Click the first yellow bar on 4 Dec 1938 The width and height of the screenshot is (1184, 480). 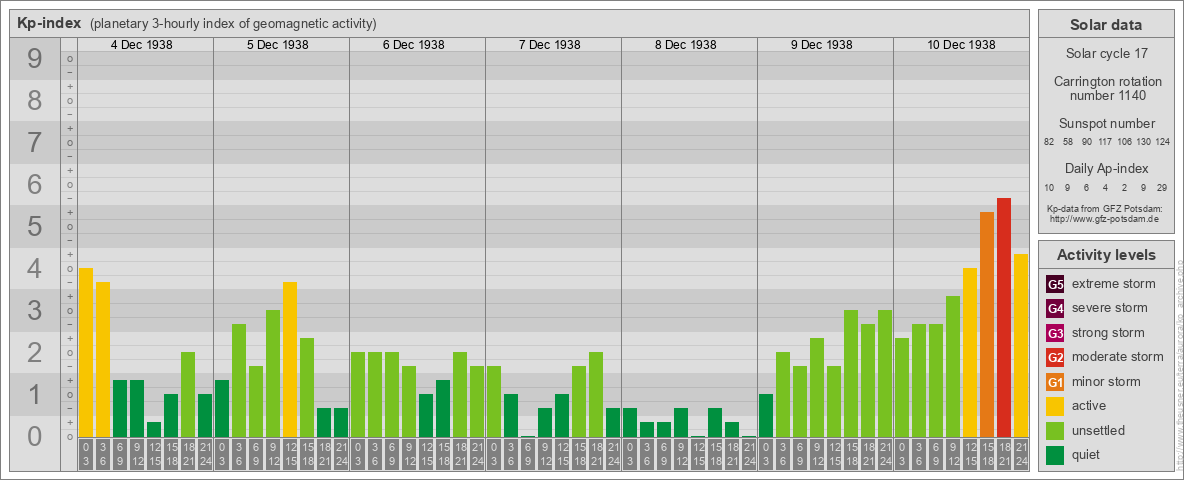(x=86, y=353)
